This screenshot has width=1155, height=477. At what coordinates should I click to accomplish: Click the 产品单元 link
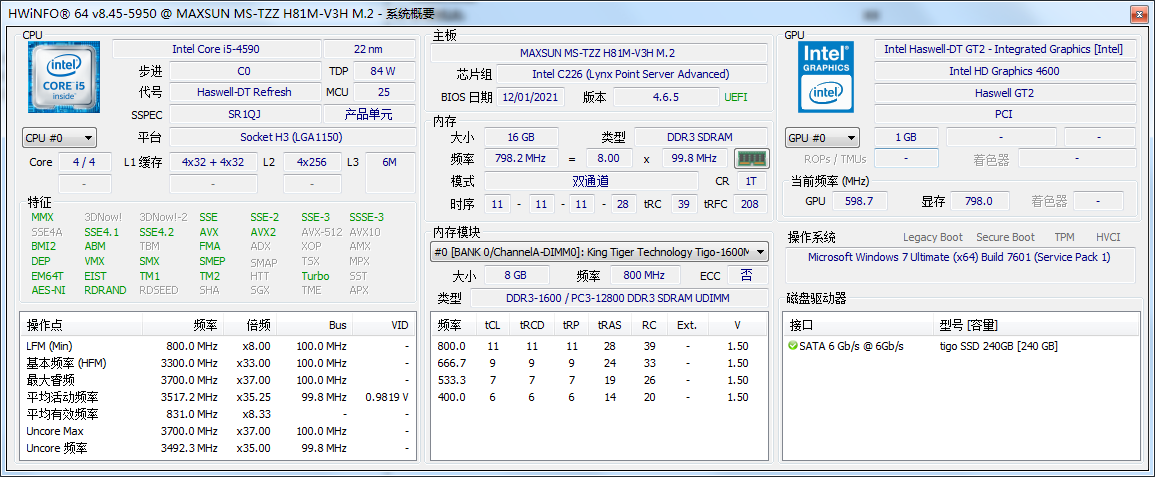(x=368, y=114)
